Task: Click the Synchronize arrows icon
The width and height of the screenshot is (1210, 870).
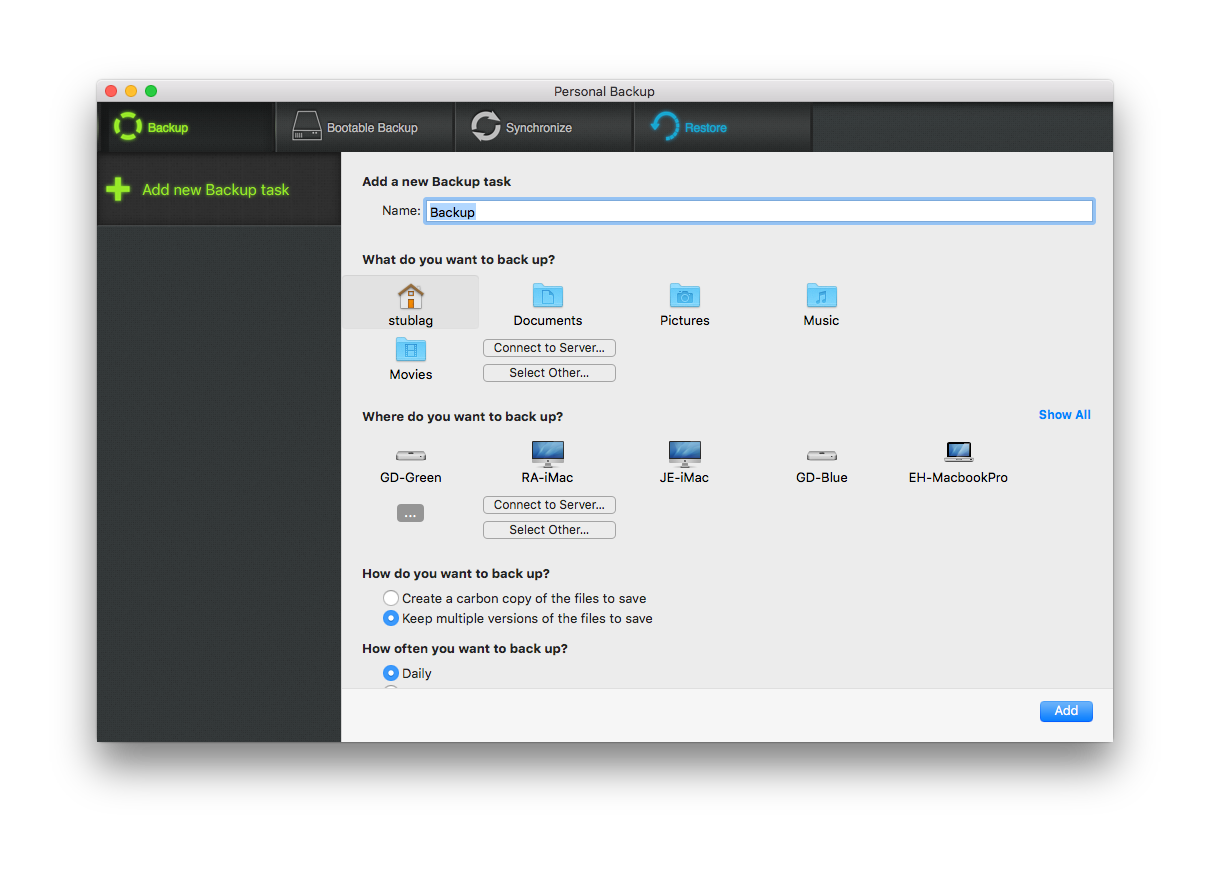Action: 485,127
